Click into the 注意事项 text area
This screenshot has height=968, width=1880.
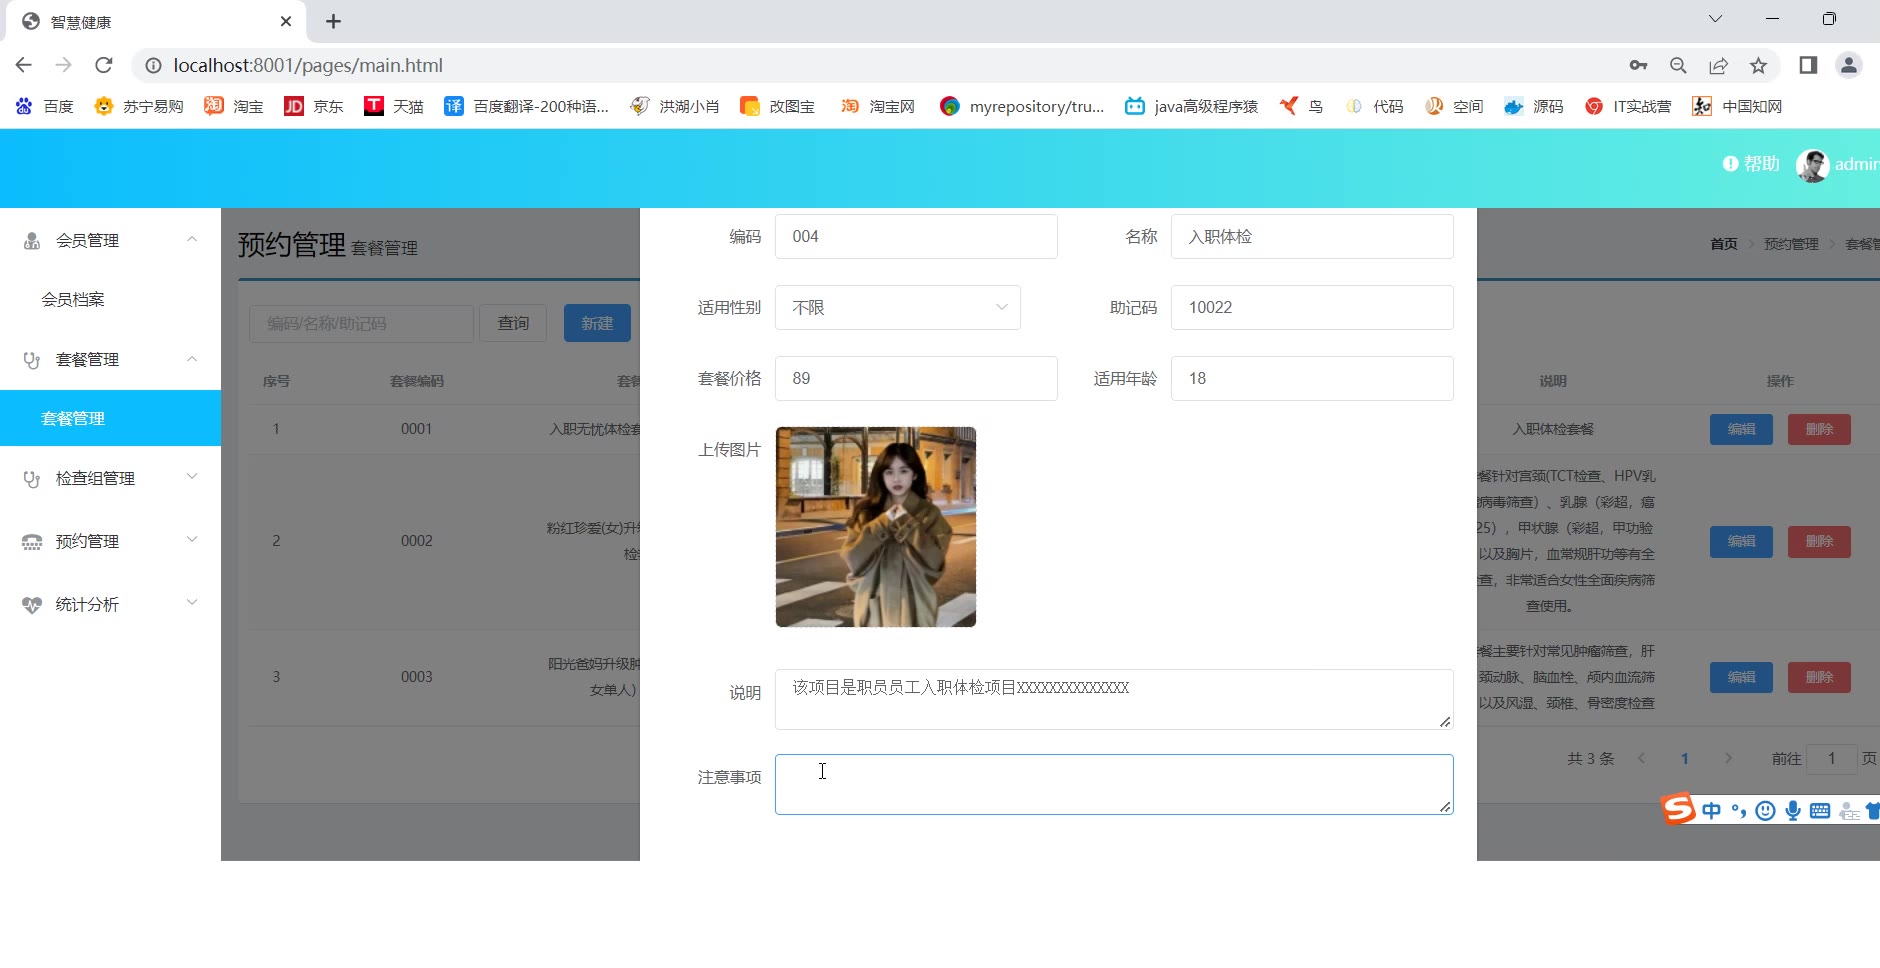coord(1113,784)
